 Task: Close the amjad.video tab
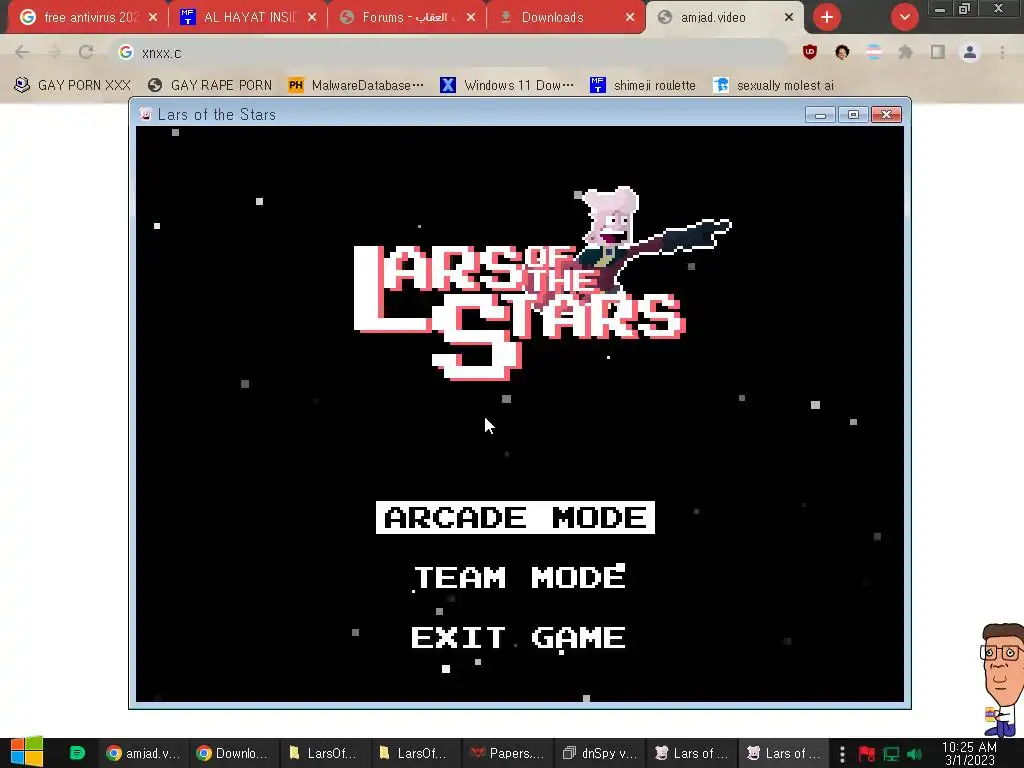click(789, 18)
